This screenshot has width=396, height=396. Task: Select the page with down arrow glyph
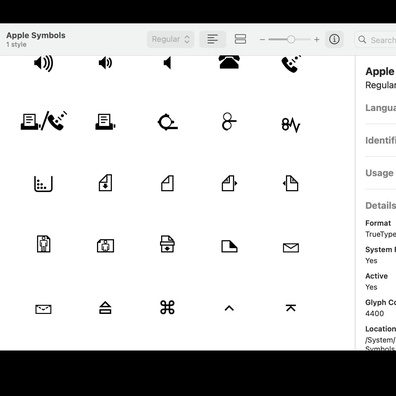[x=105, y=183]
